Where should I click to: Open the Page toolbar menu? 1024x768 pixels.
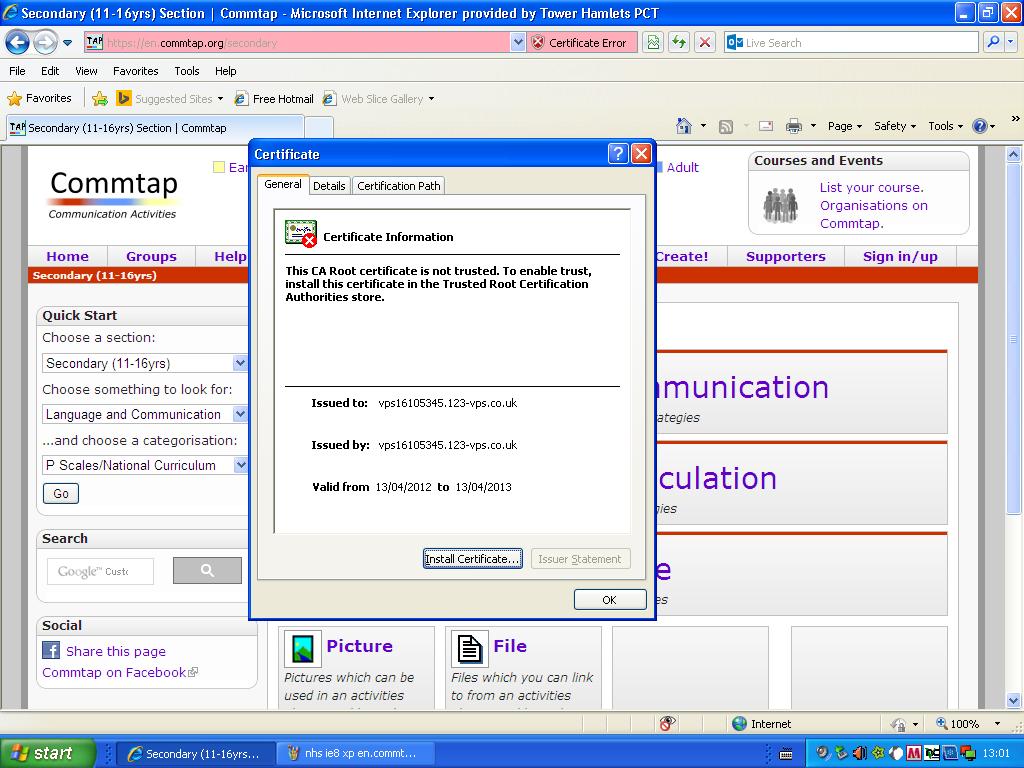844,126
